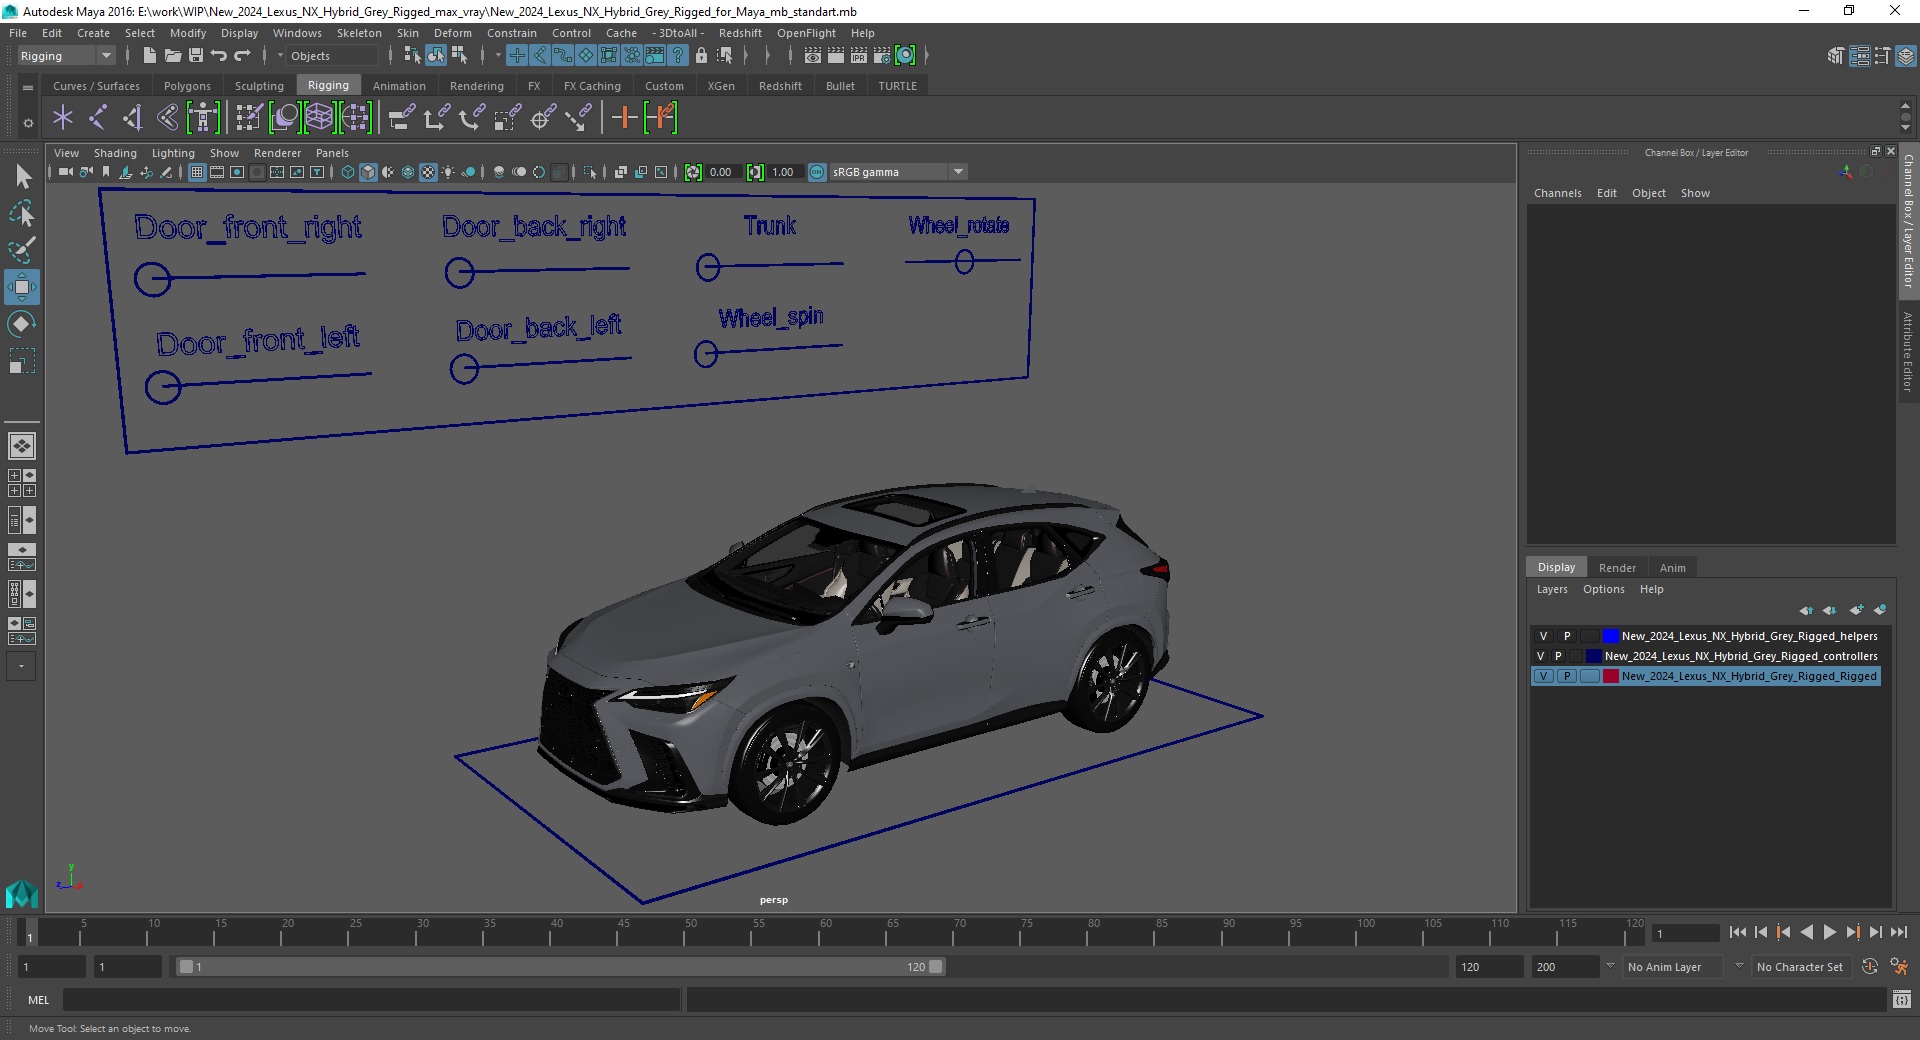The height and width of the screenshot is (1040, 1920).
Task: Click the current frame field on timeline
Action: coord(1685,933)
